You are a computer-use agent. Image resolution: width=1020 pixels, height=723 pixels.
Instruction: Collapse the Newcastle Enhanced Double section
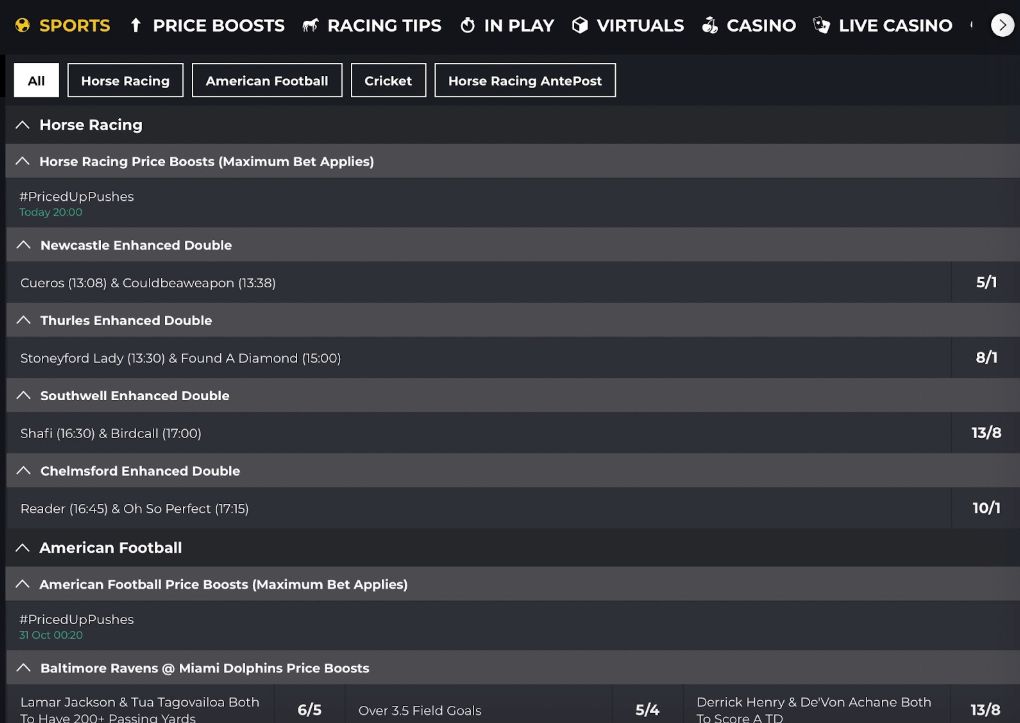point(22,245)
